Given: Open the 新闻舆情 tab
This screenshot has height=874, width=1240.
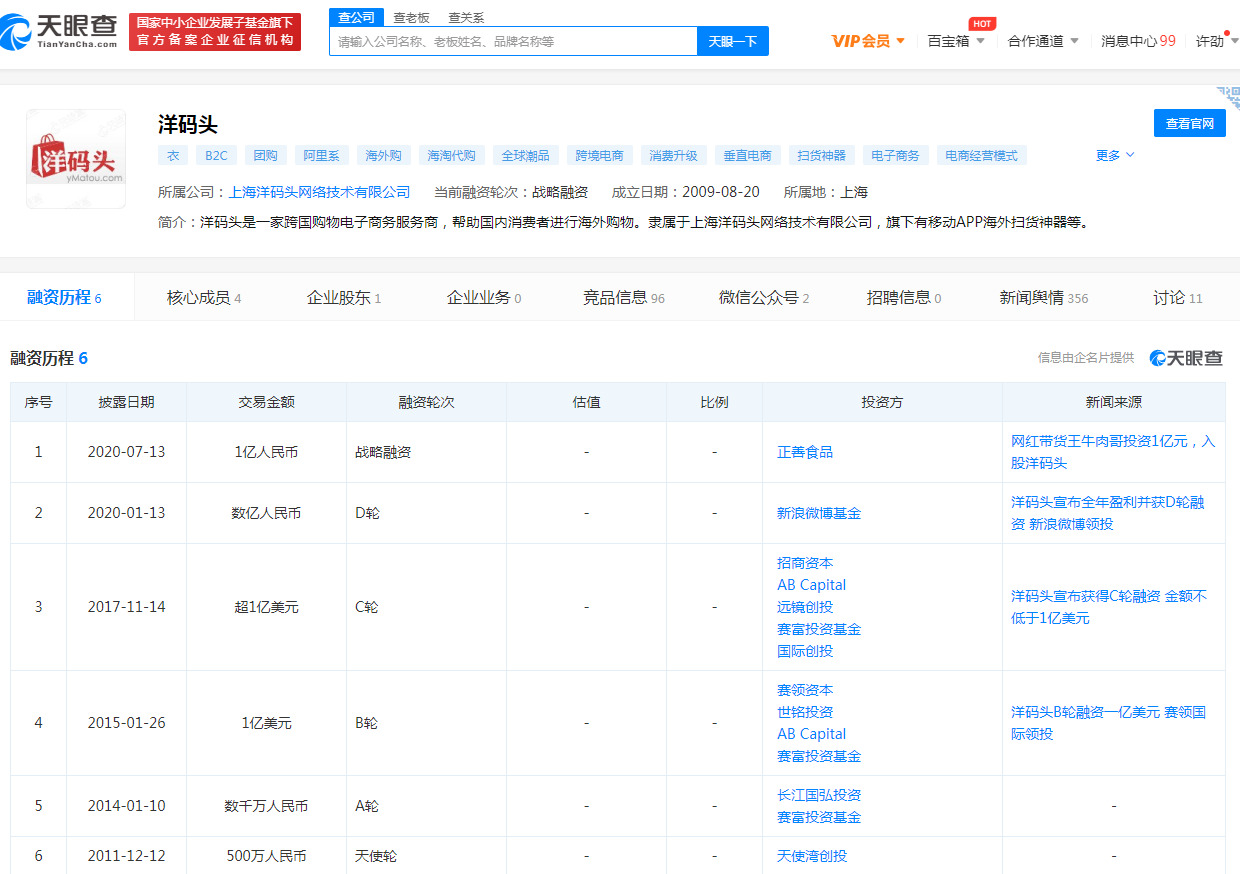Looking at the screenshot, I should [x=1043, y=297].
